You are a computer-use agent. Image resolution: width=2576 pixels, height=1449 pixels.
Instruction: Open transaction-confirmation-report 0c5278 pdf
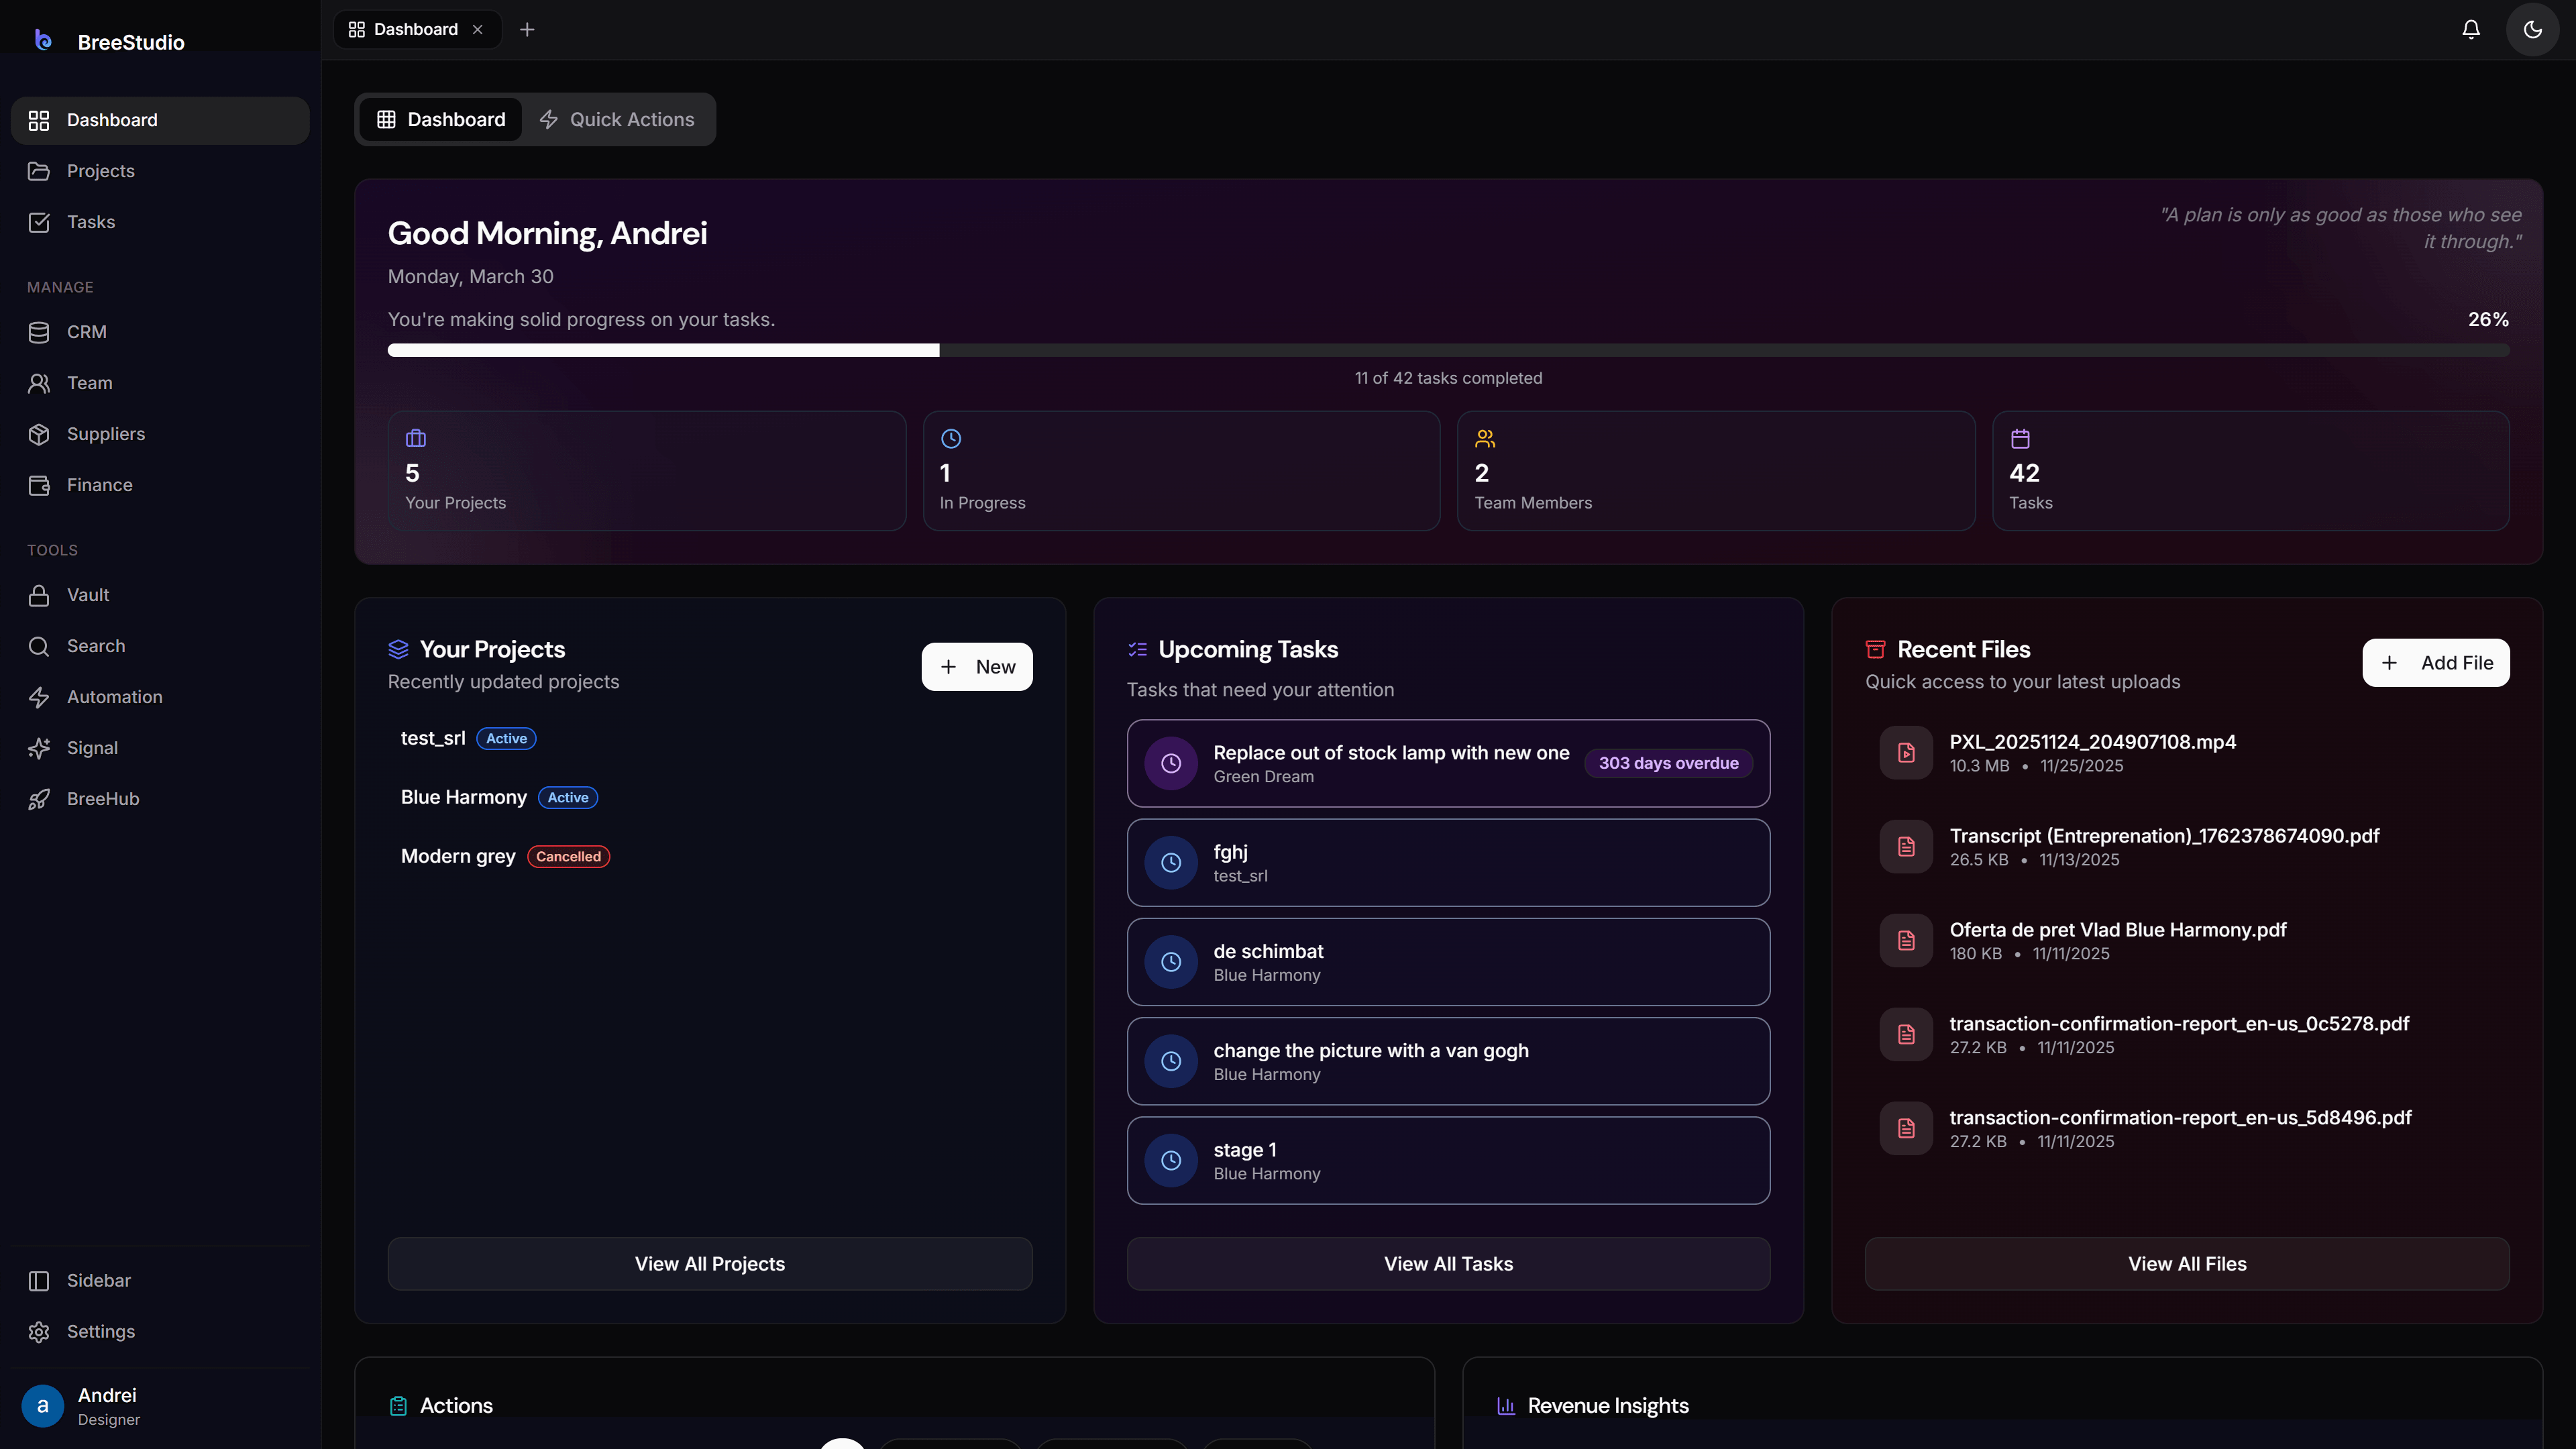pos(2187,1035)
